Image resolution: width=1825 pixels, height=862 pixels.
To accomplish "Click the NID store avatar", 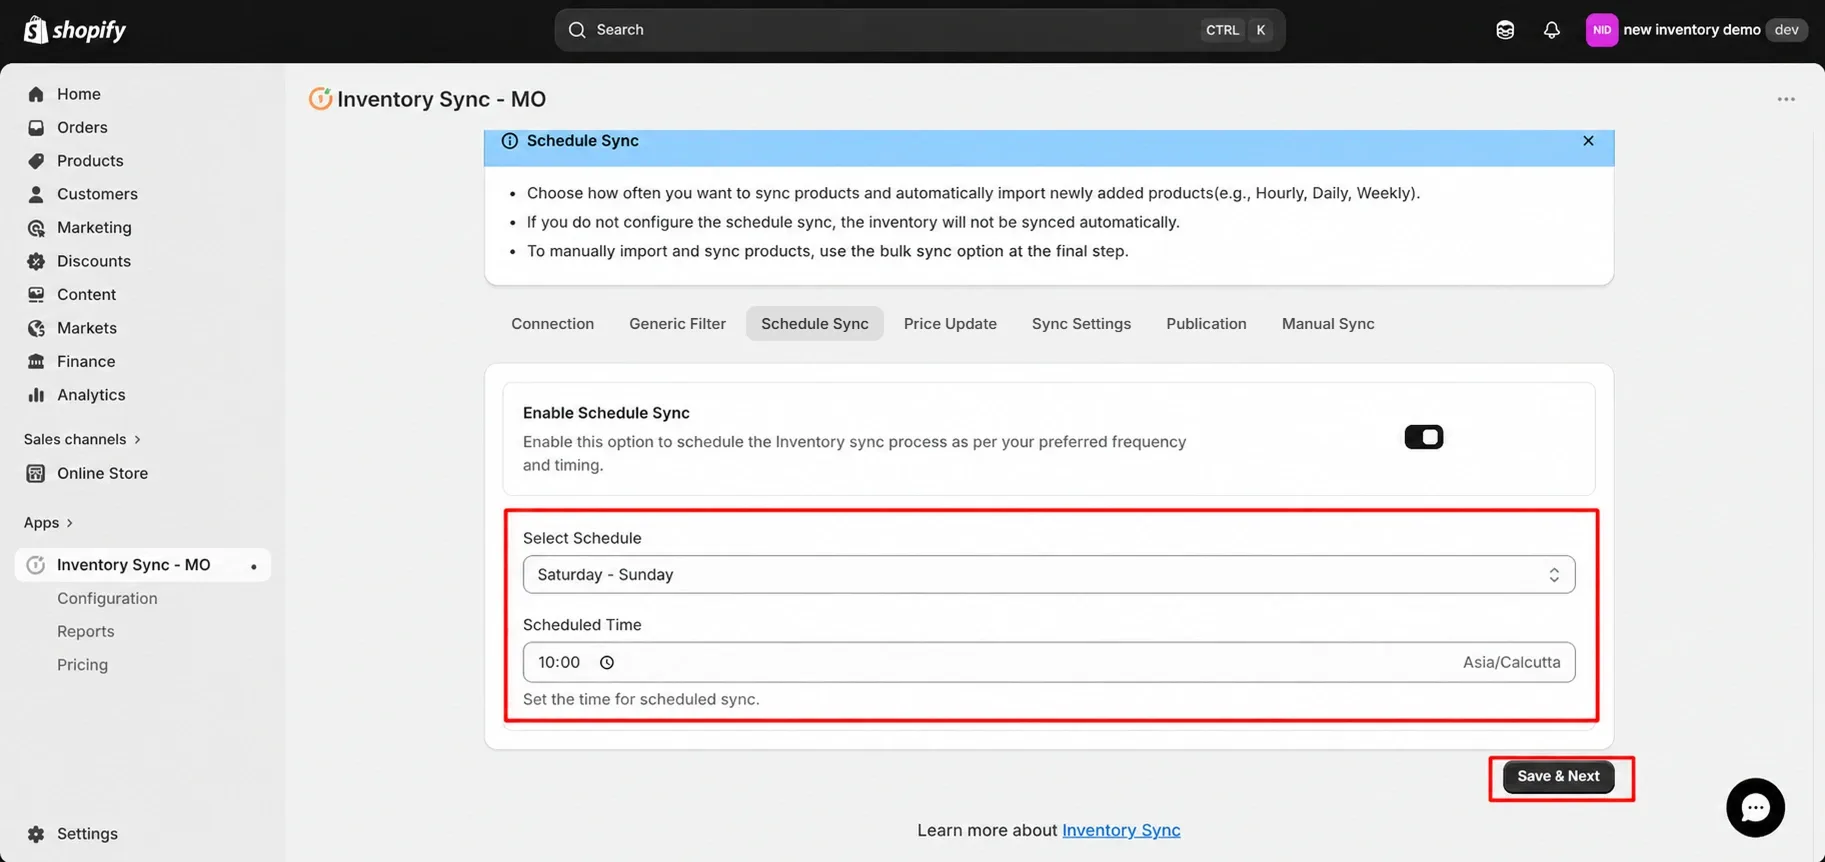I will [x=1601, y=30].
